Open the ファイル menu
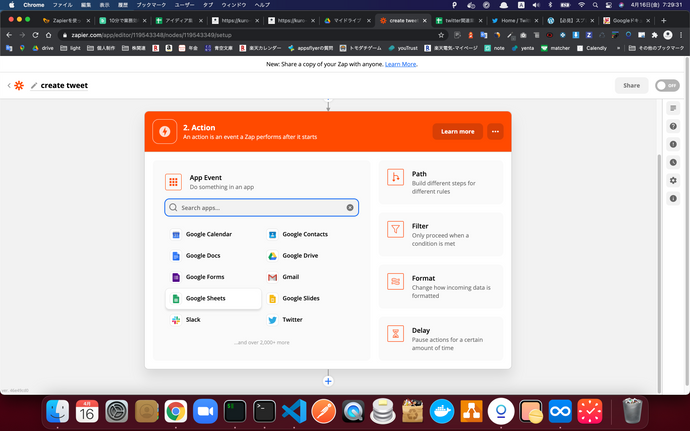690x431 pixels. [x=62, y=5]
